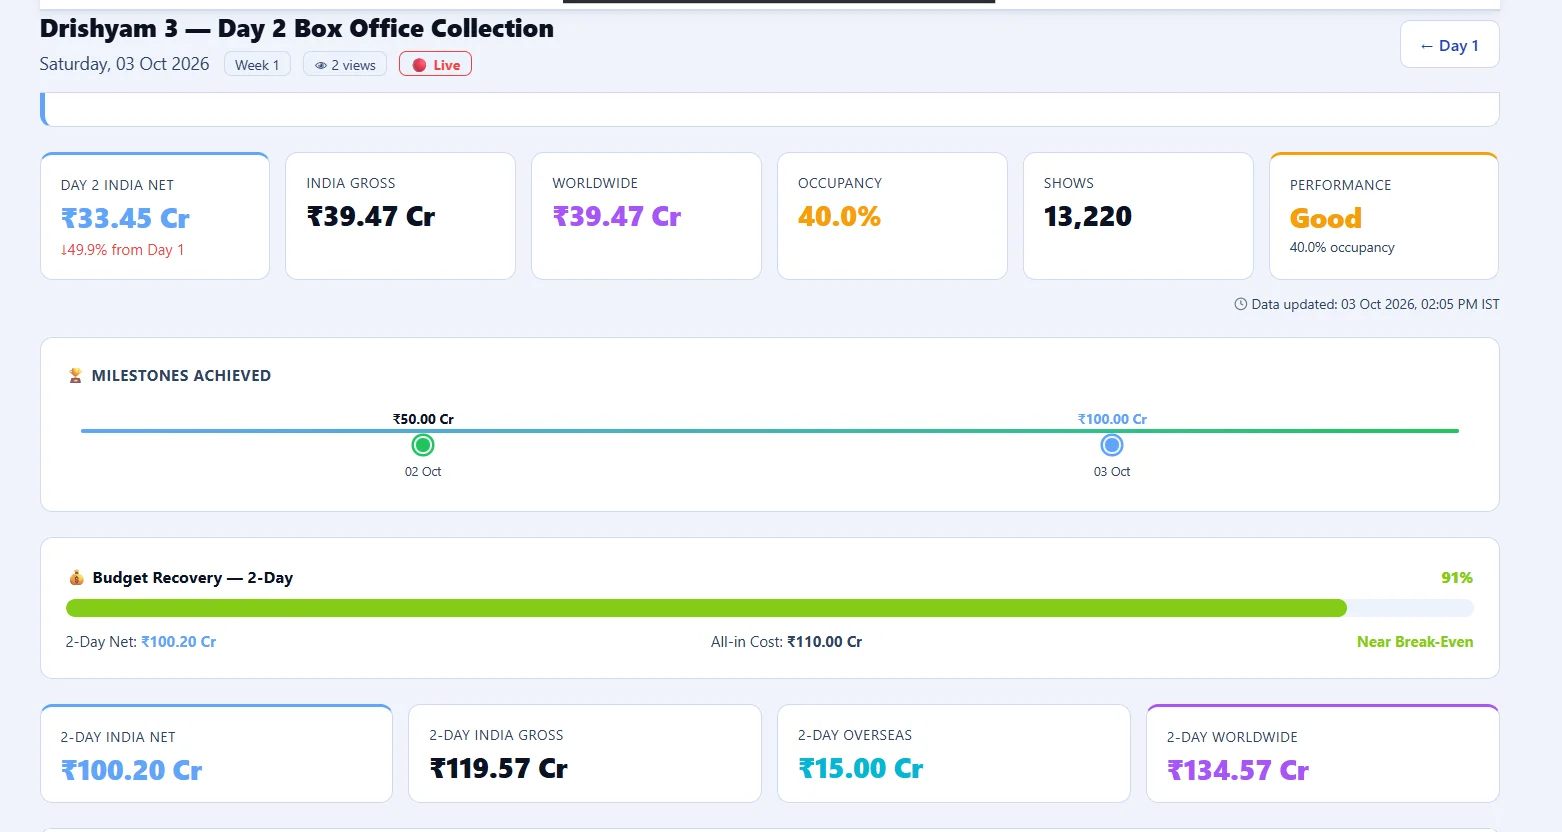Viewport: 1562px width, 832px height.
Task: Click the Worldwide ₹39.47 Cr value
Action: tap(617, 217)
